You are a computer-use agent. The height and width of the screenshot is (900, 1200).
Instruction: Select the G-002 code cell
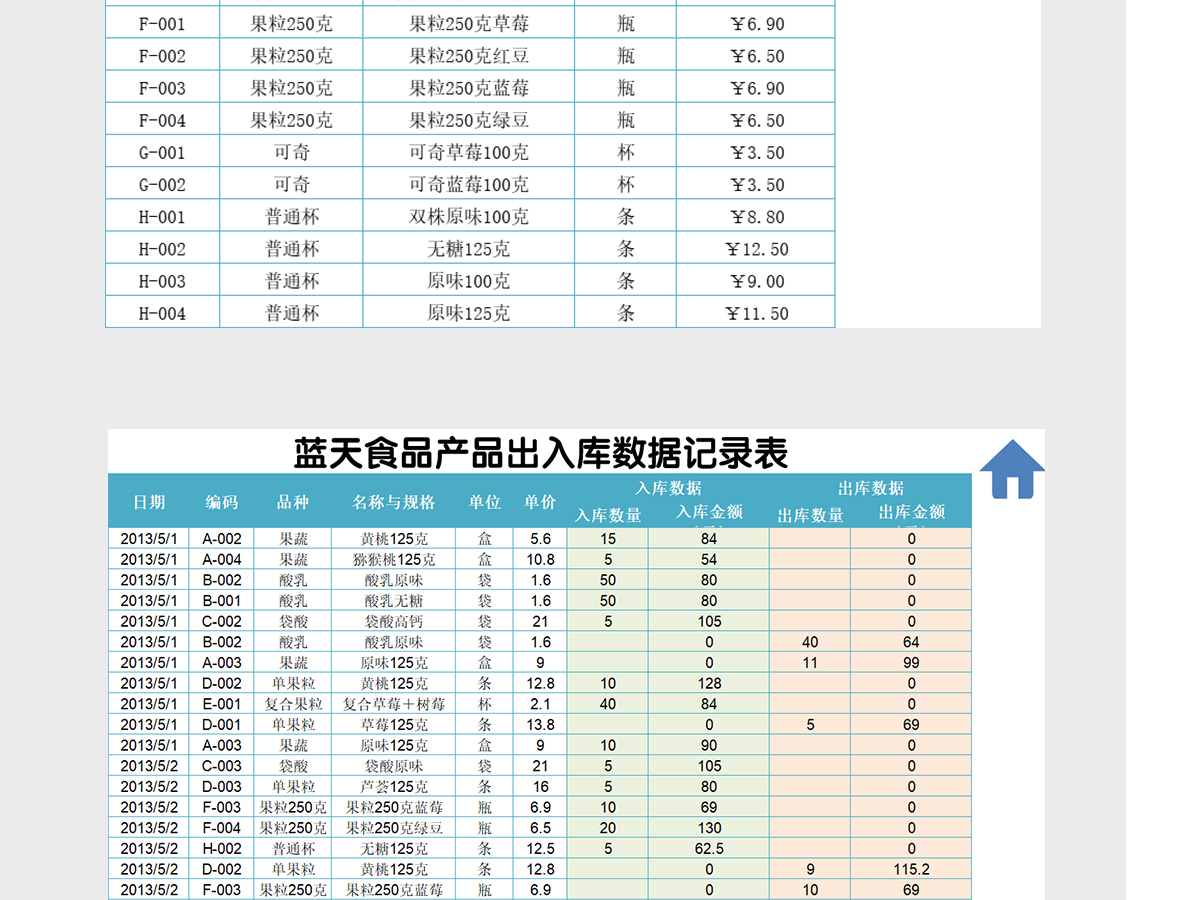tap(162, 184)
